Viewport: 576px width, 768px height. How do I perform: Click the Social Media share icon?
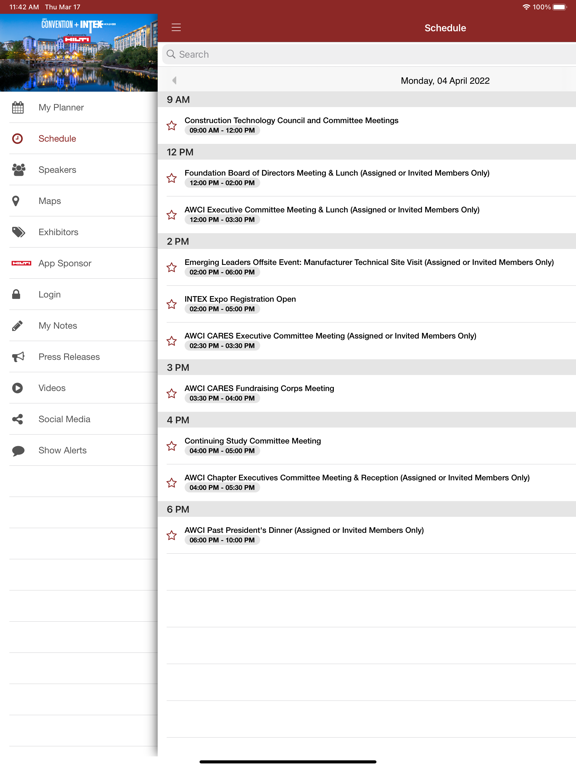17,419
